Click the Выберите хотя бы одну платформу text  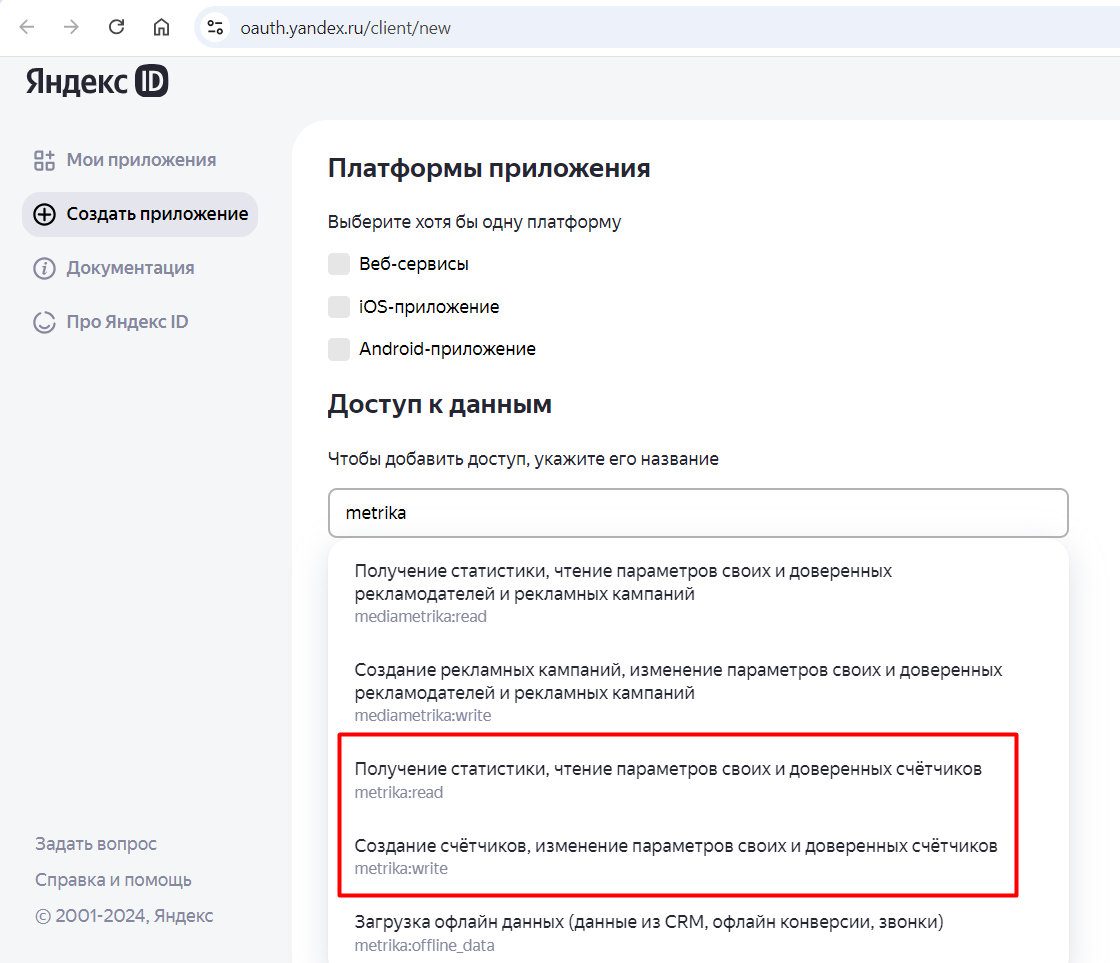[x=474, y=222]
